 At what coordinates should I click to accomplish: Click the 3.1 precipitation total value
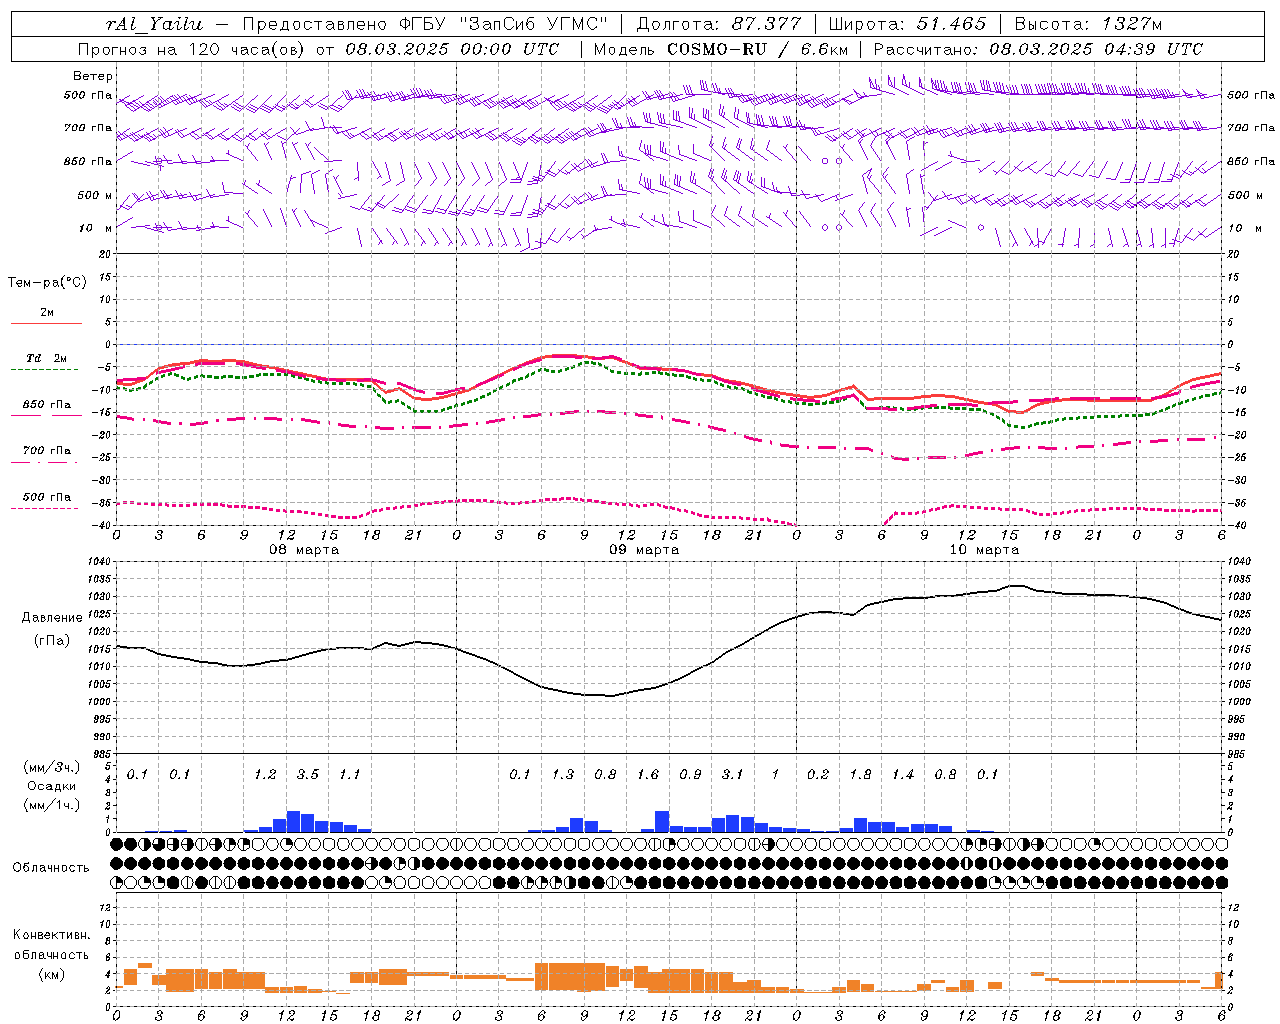tap(733, 775)
